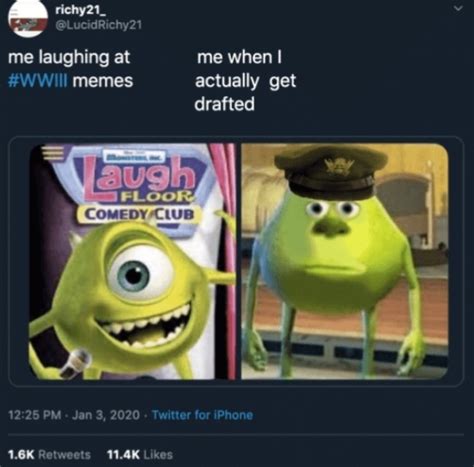This screenshot has width=474, height=467.
Task: Open the #WWIII hashtag
Action: click(38, 81)
